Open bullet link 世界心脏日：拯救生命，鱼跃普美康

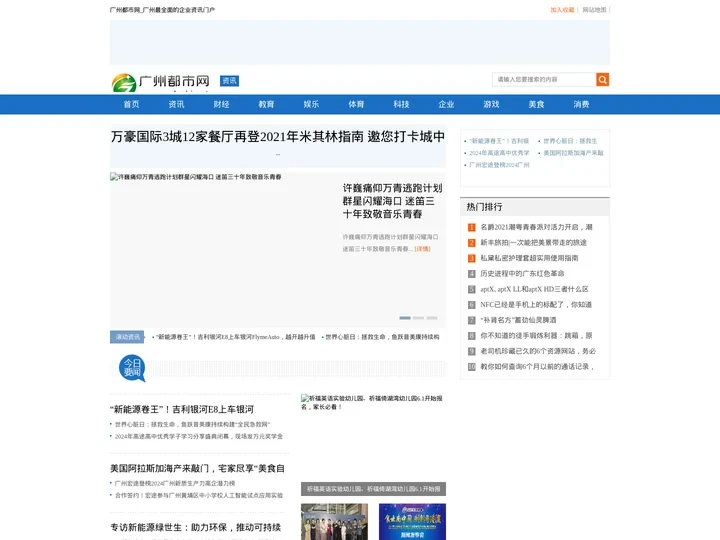pos(192,424)
